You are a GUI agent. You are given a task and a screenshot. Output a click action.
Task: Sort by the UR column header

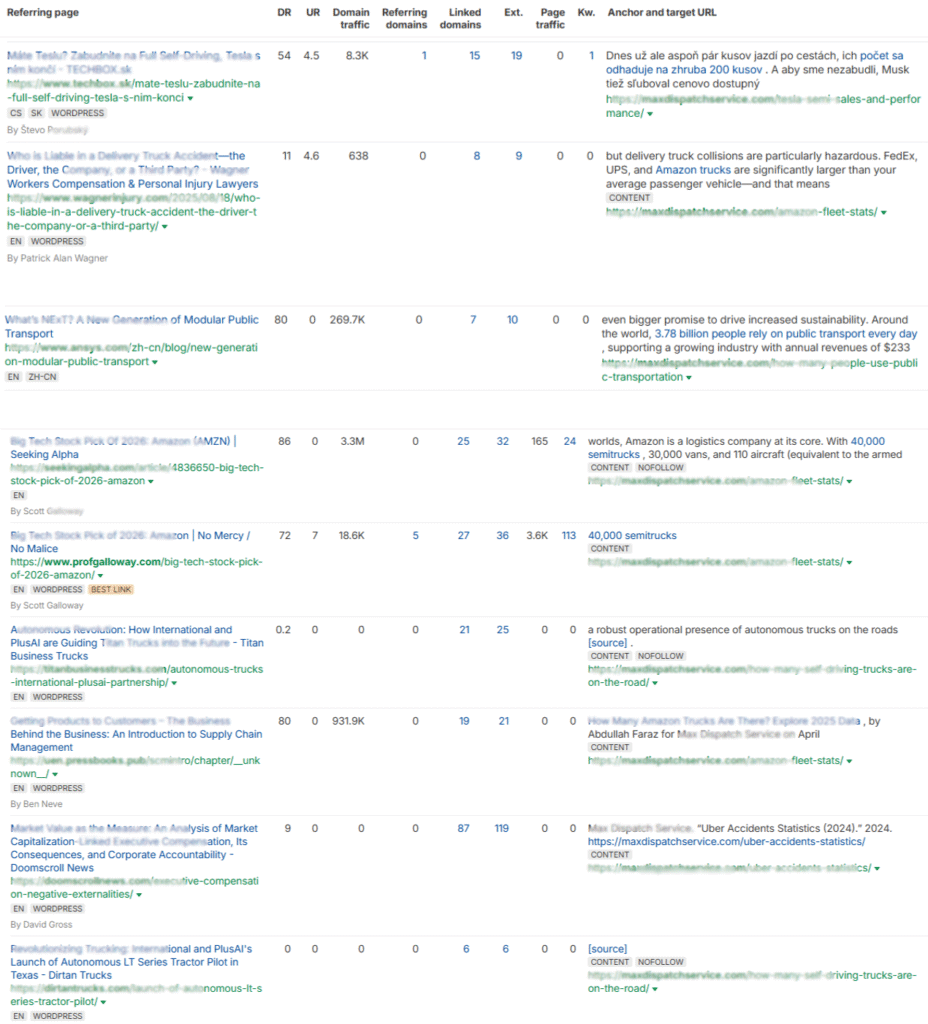click(313, 12)
